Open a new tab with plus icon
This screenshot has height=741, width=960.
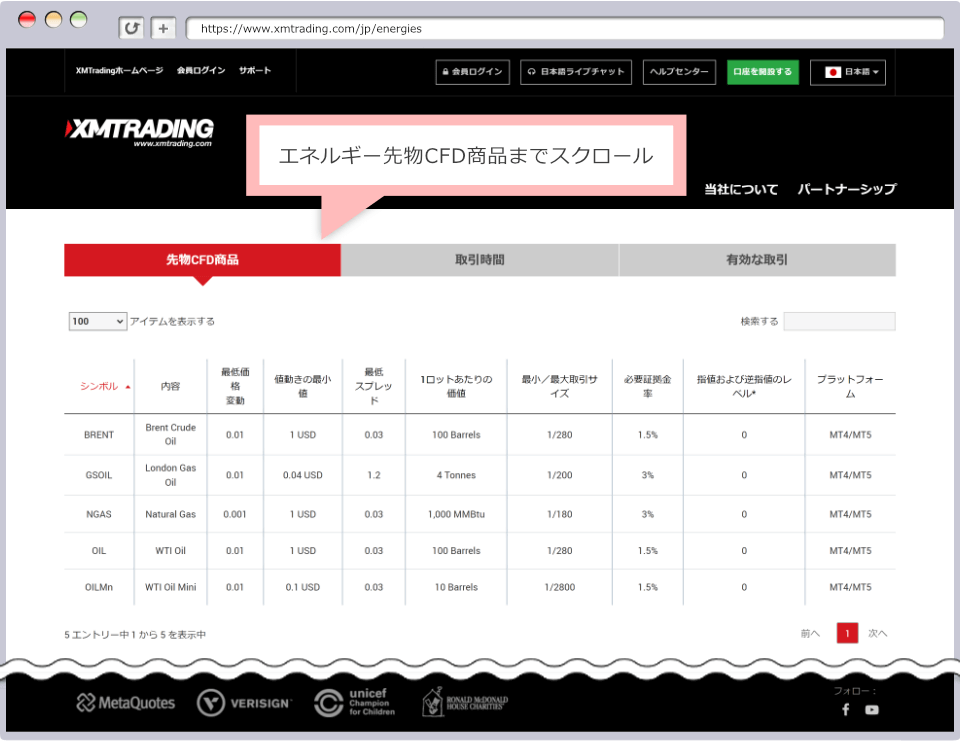click(x=164, y=28)
